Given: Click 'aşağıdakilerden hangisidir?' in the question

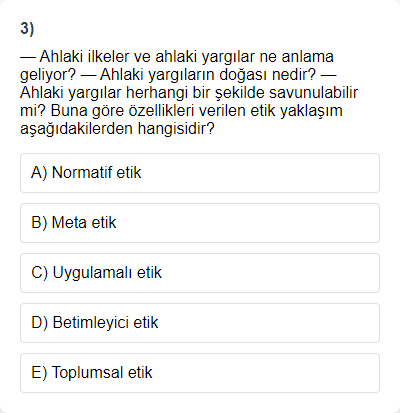Looking at the screenshot, I should coord(117,129).
